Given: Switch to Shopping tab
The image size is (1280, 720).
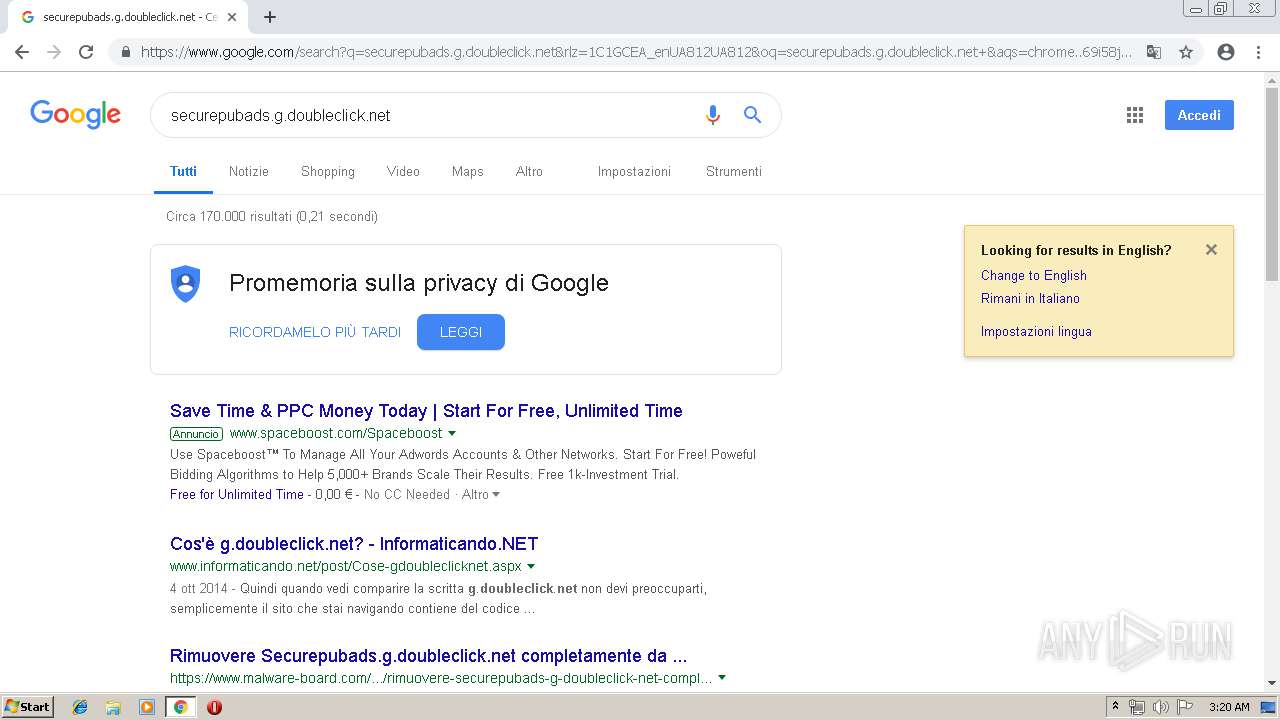Looking at the screenshot, I should pos(328,171).
